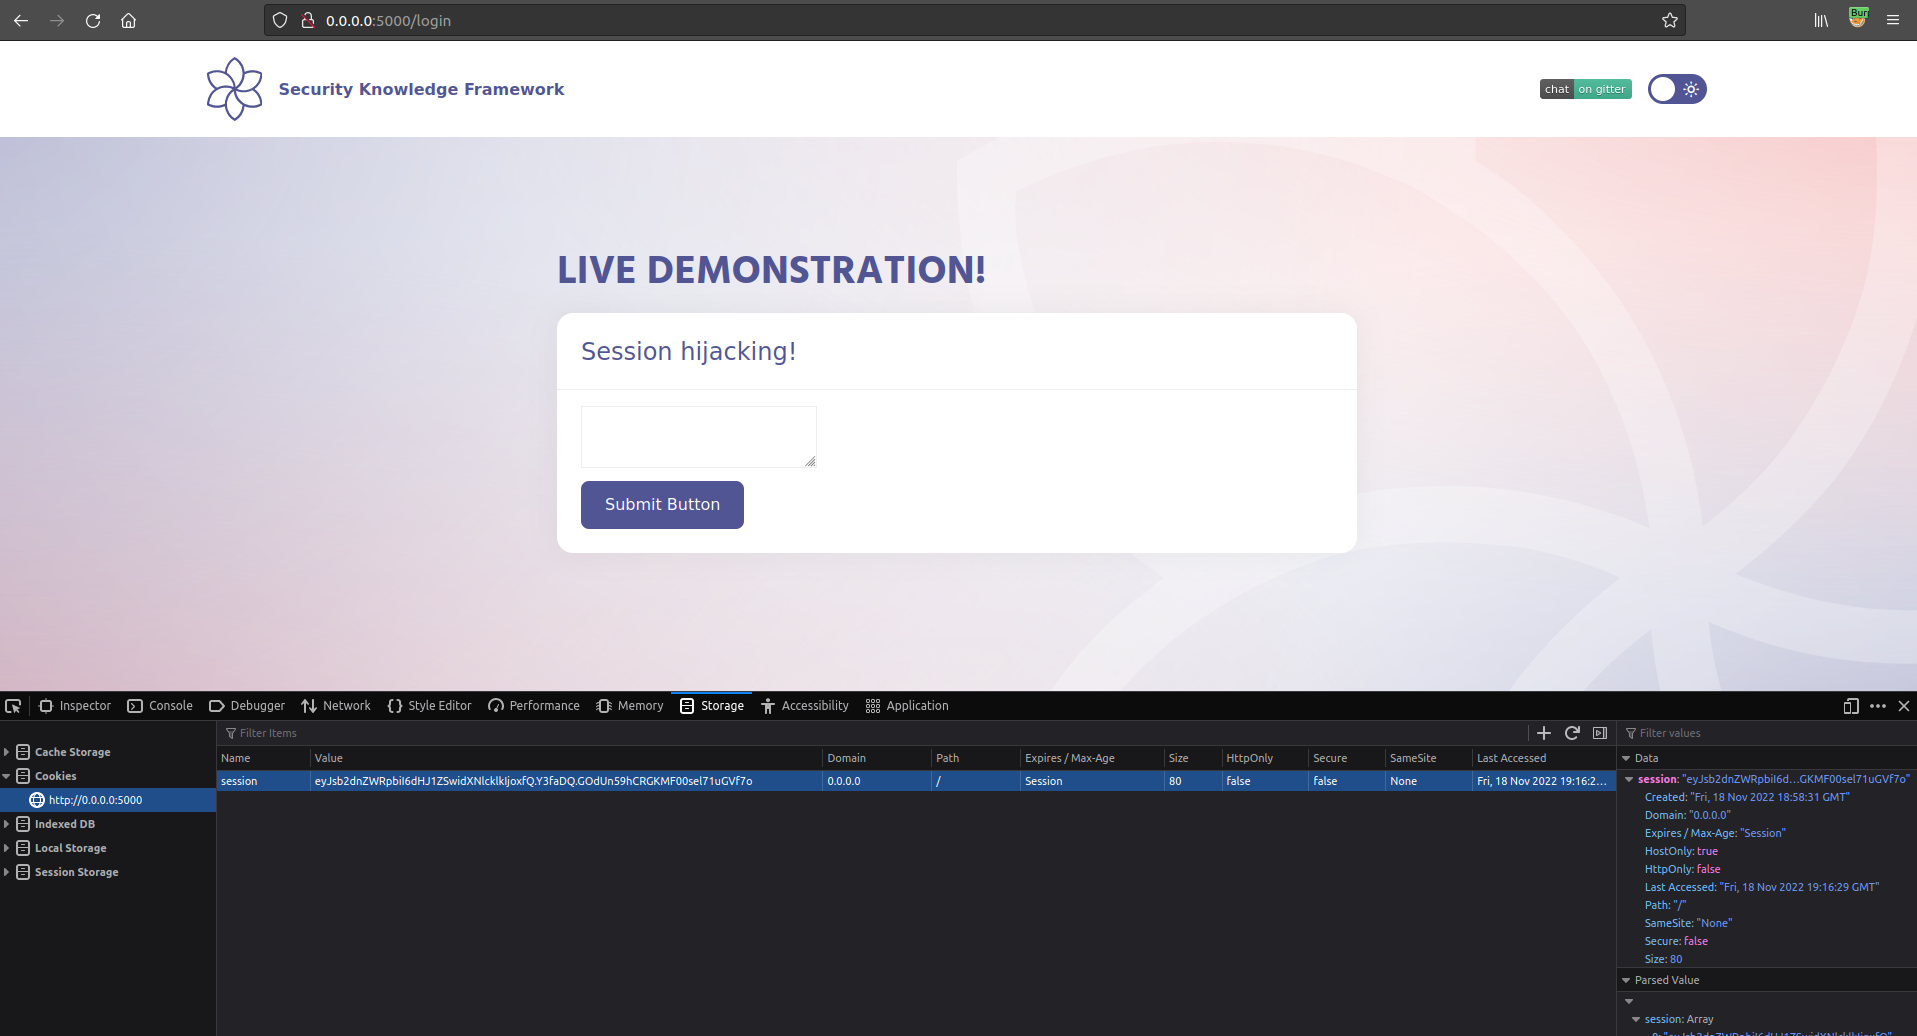
Task: Switch to the Inspector tab
Action: 75,706
